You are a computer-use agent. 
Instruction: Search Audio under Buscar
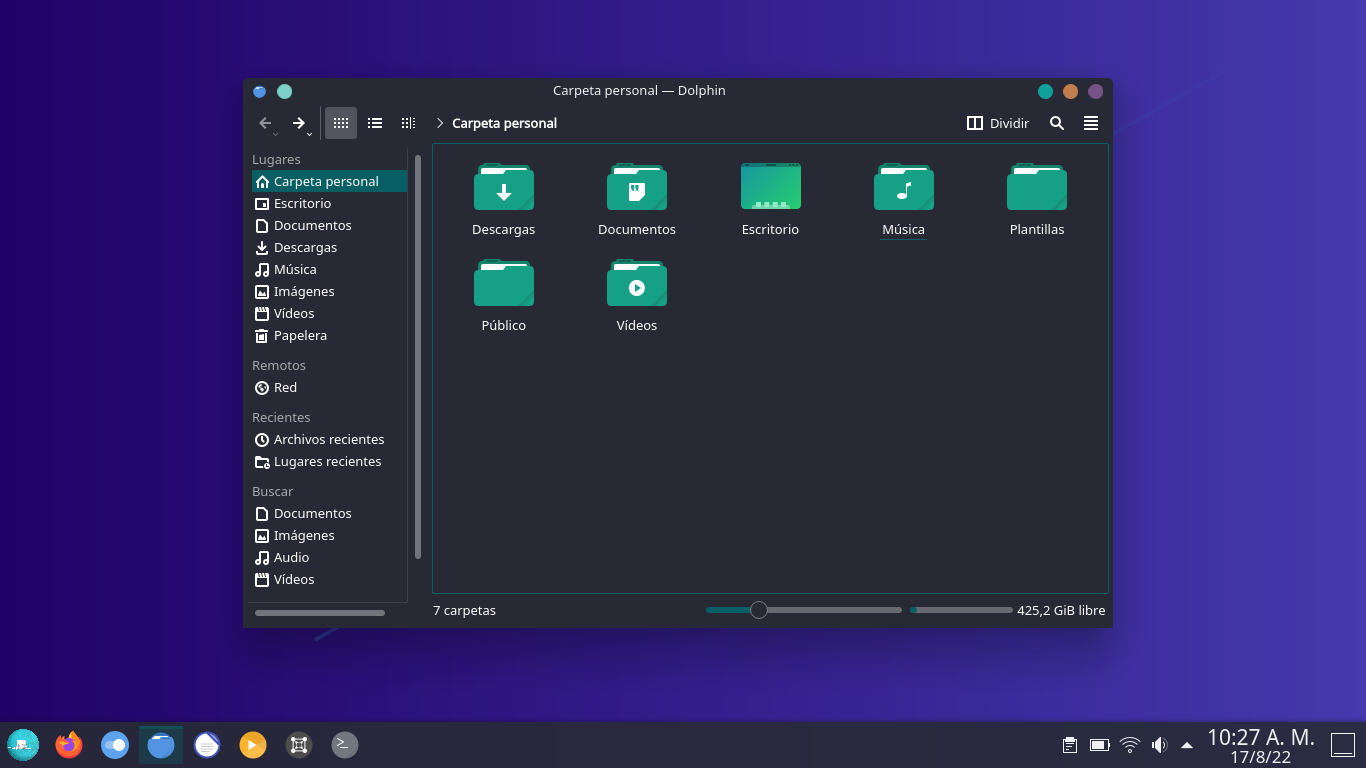(329, 557)
